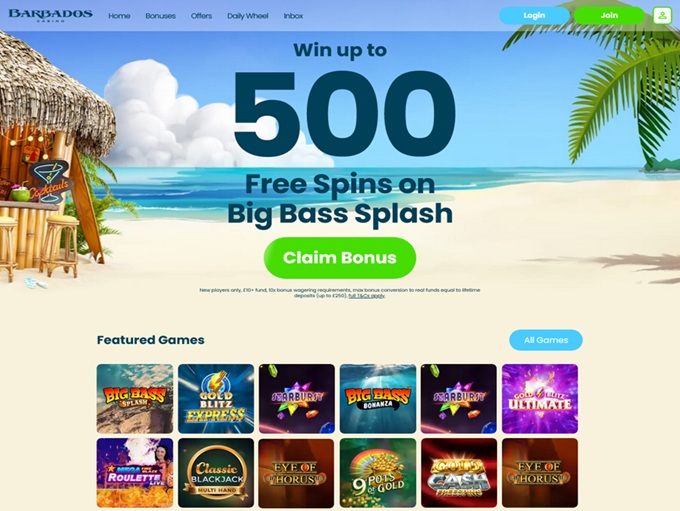The image size is (680, 511).
Task: Click the green Join button
Action: click(609, 16)
